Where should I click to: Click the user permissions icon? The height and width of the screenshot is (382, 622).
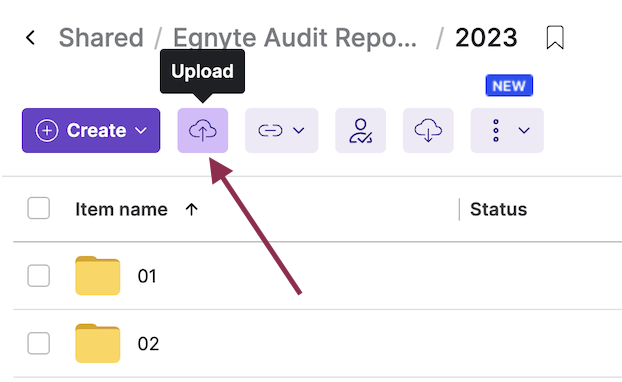(361, 131)
